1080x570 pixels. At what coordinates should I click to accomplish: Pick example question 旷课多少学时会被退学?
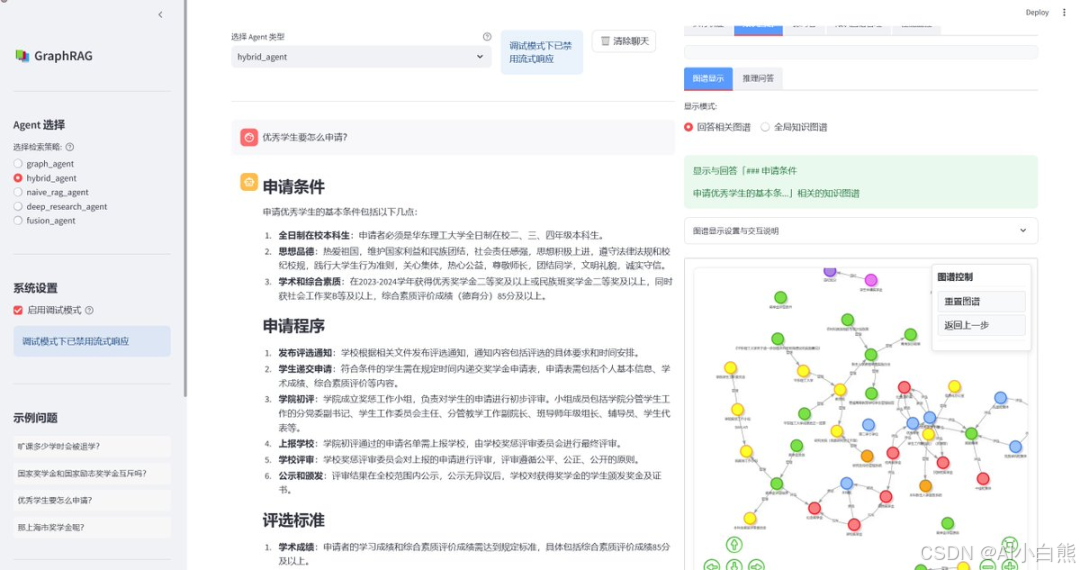point(92,447)
